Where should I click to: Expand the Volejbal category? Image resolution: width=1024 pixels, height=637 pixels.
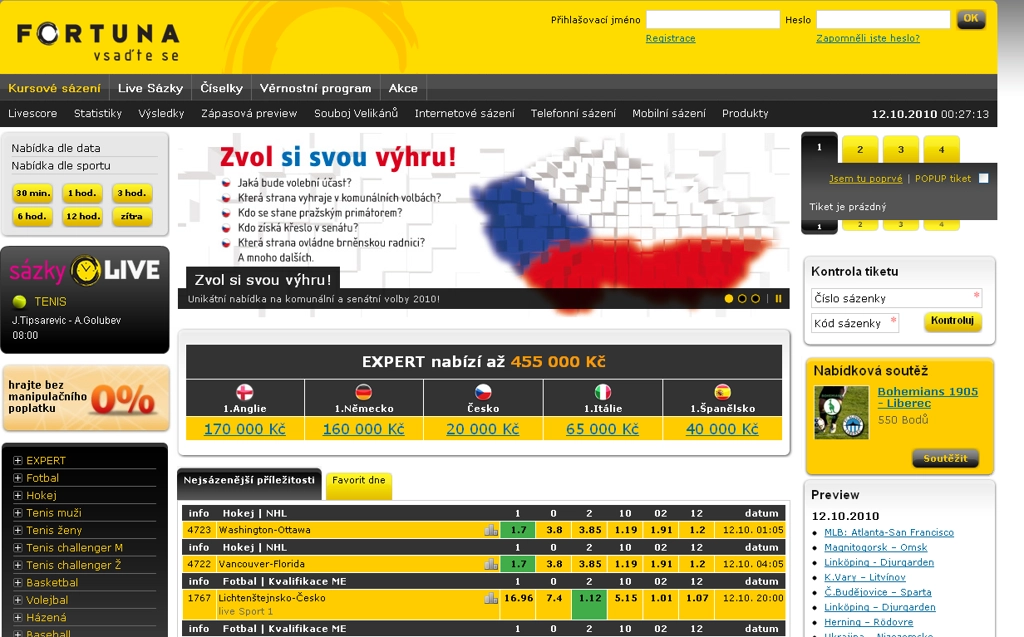click(x=18, y=600)
